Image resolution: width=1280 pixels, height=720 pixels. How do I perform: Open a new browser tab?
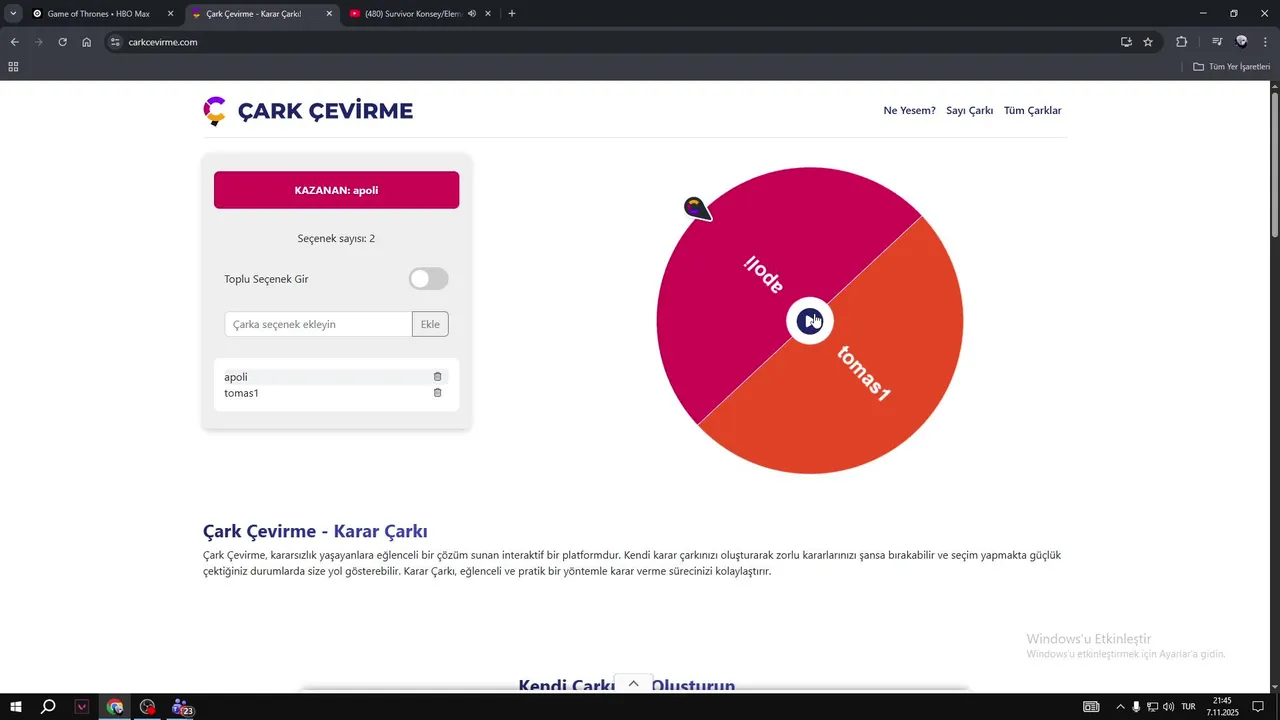pyautogui.click(x=512, y=14)
